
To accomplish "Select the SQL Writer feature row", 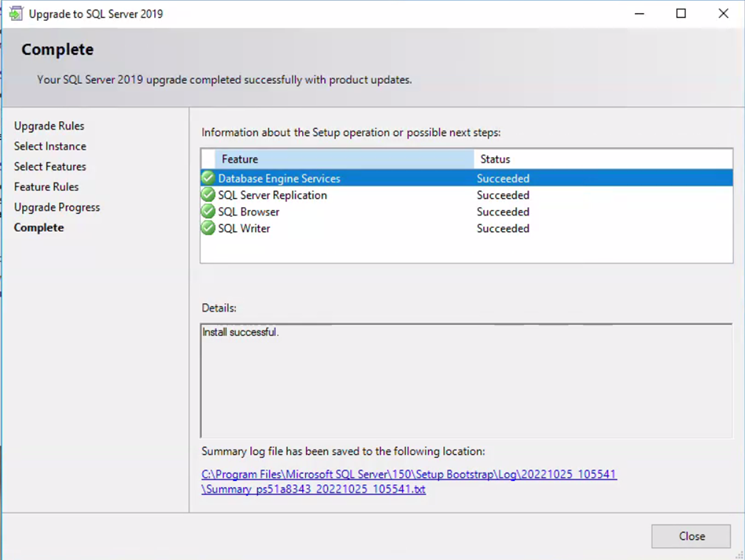I will tap(467, 228).
